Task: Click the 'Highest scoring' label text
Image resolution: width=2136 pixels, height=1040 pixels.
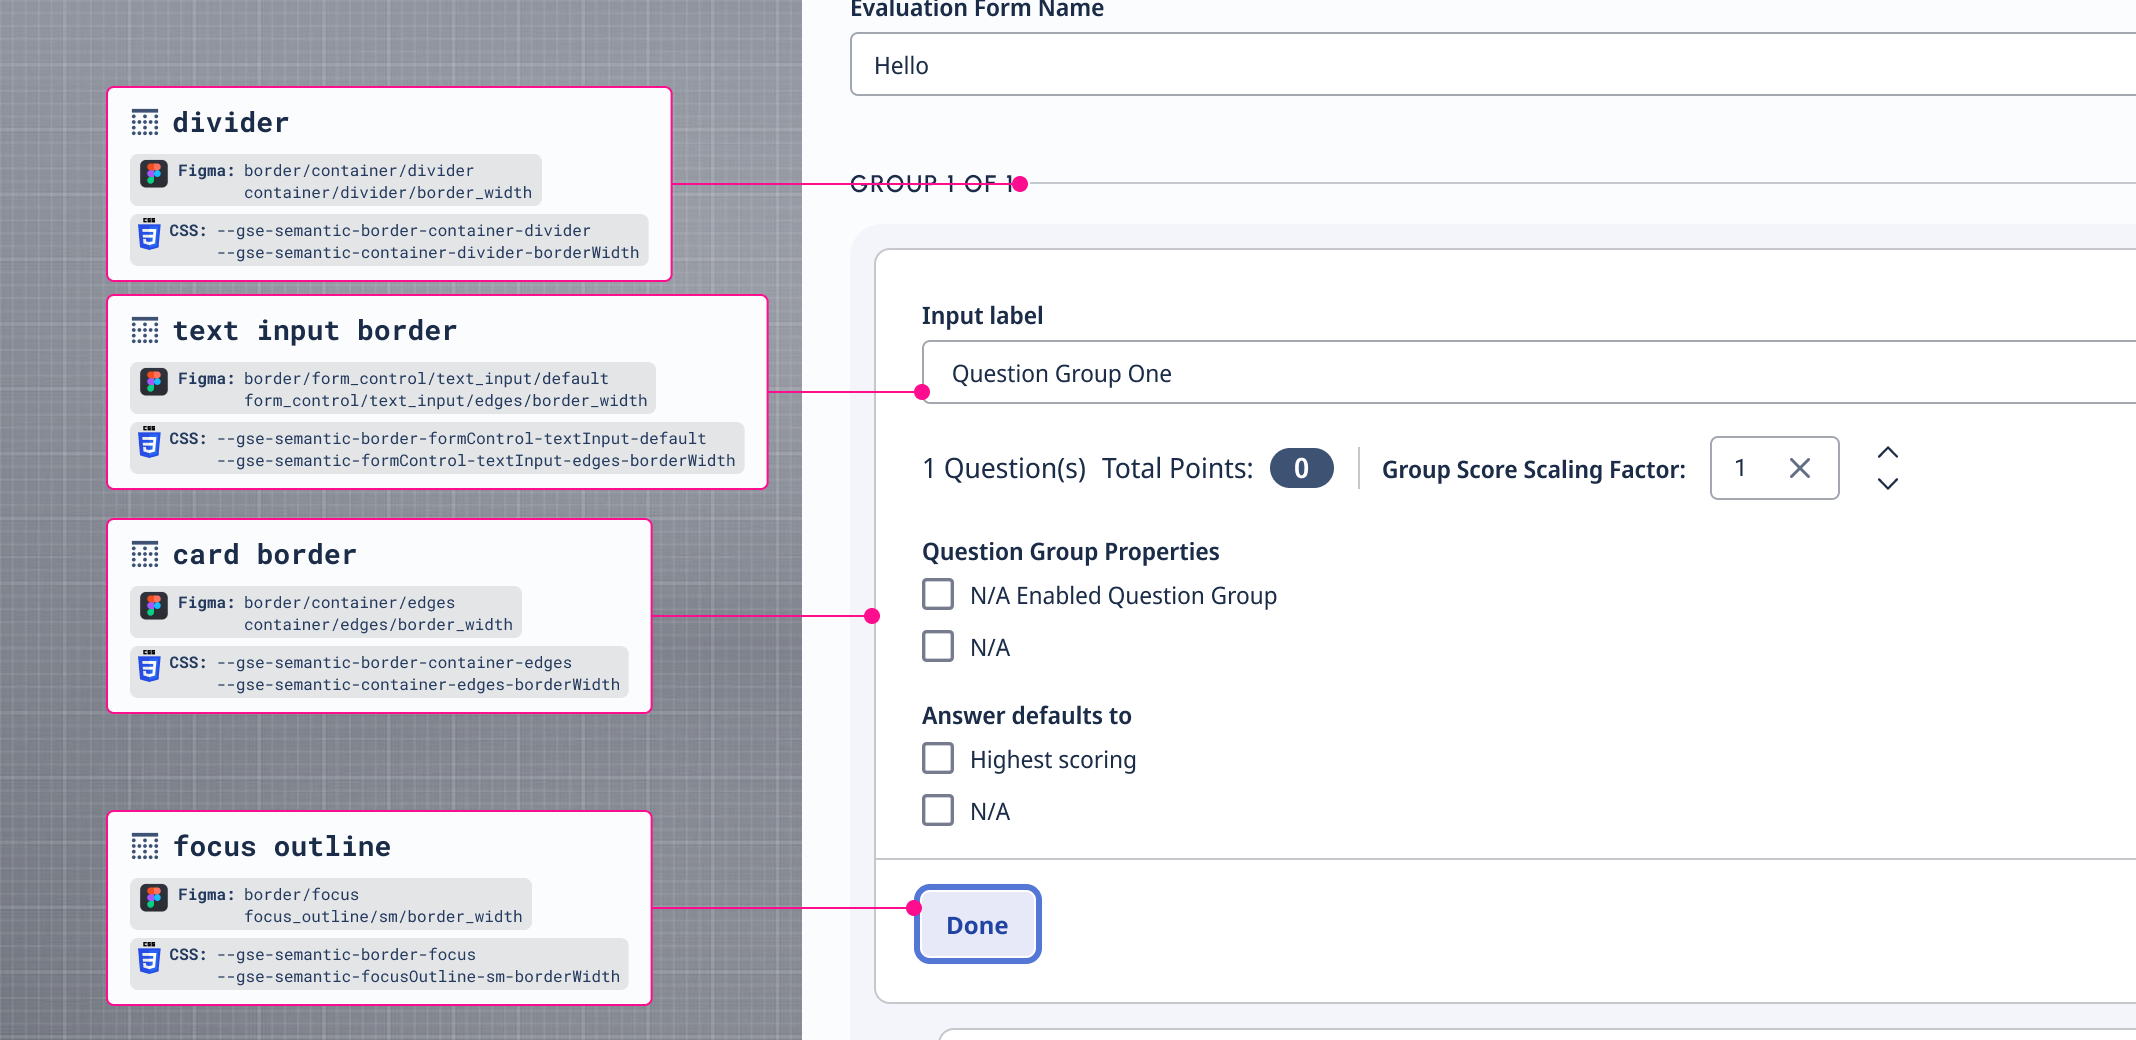Action: click(1053, 760)
